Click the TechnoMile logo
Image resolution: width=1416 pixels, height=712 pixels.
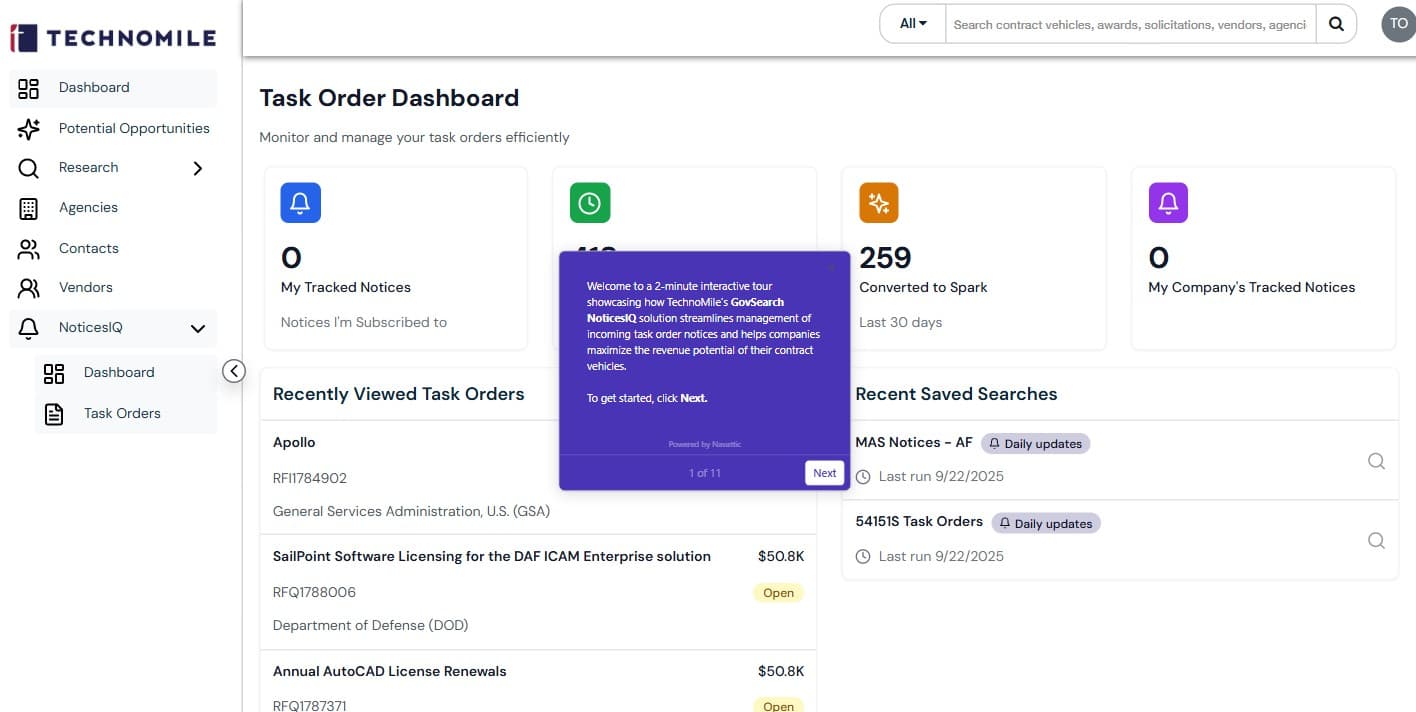(113, 38)
